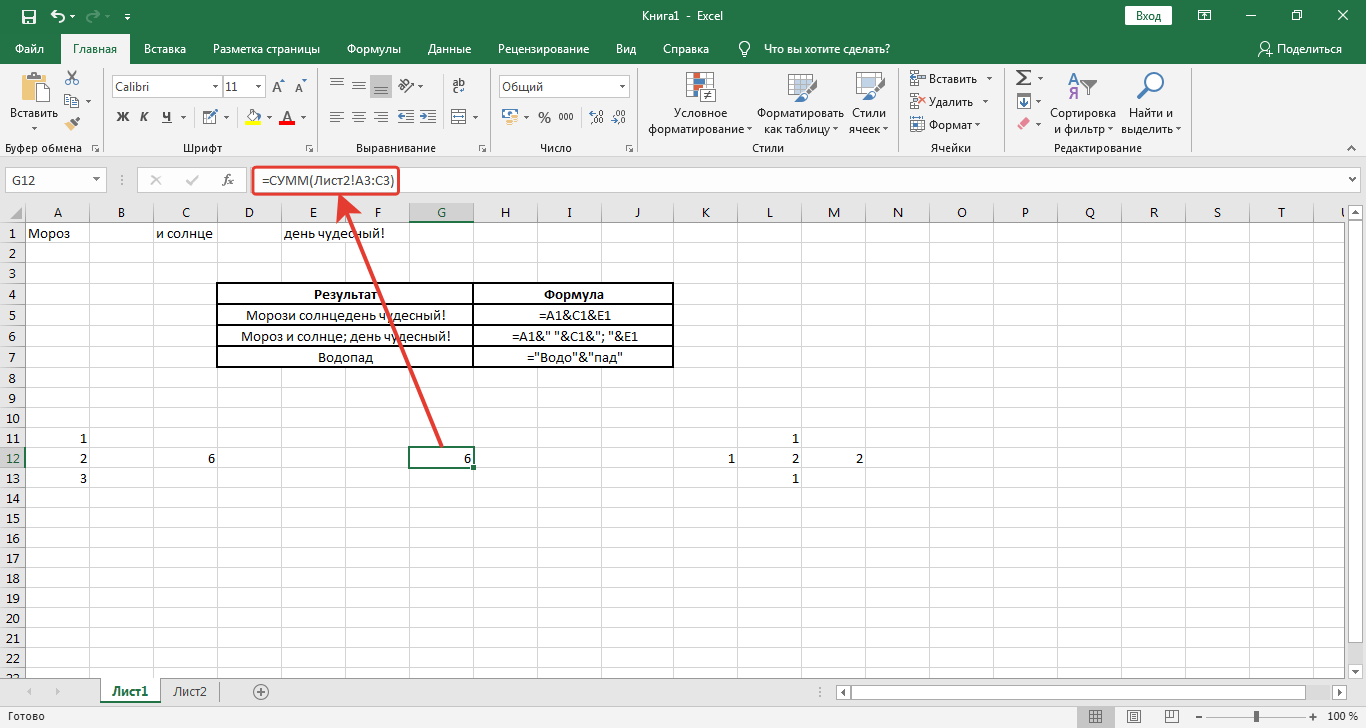This screenshot has height=728, width=1366.
Task: Click the Поделиться share button
Action: coord(1300,48)
